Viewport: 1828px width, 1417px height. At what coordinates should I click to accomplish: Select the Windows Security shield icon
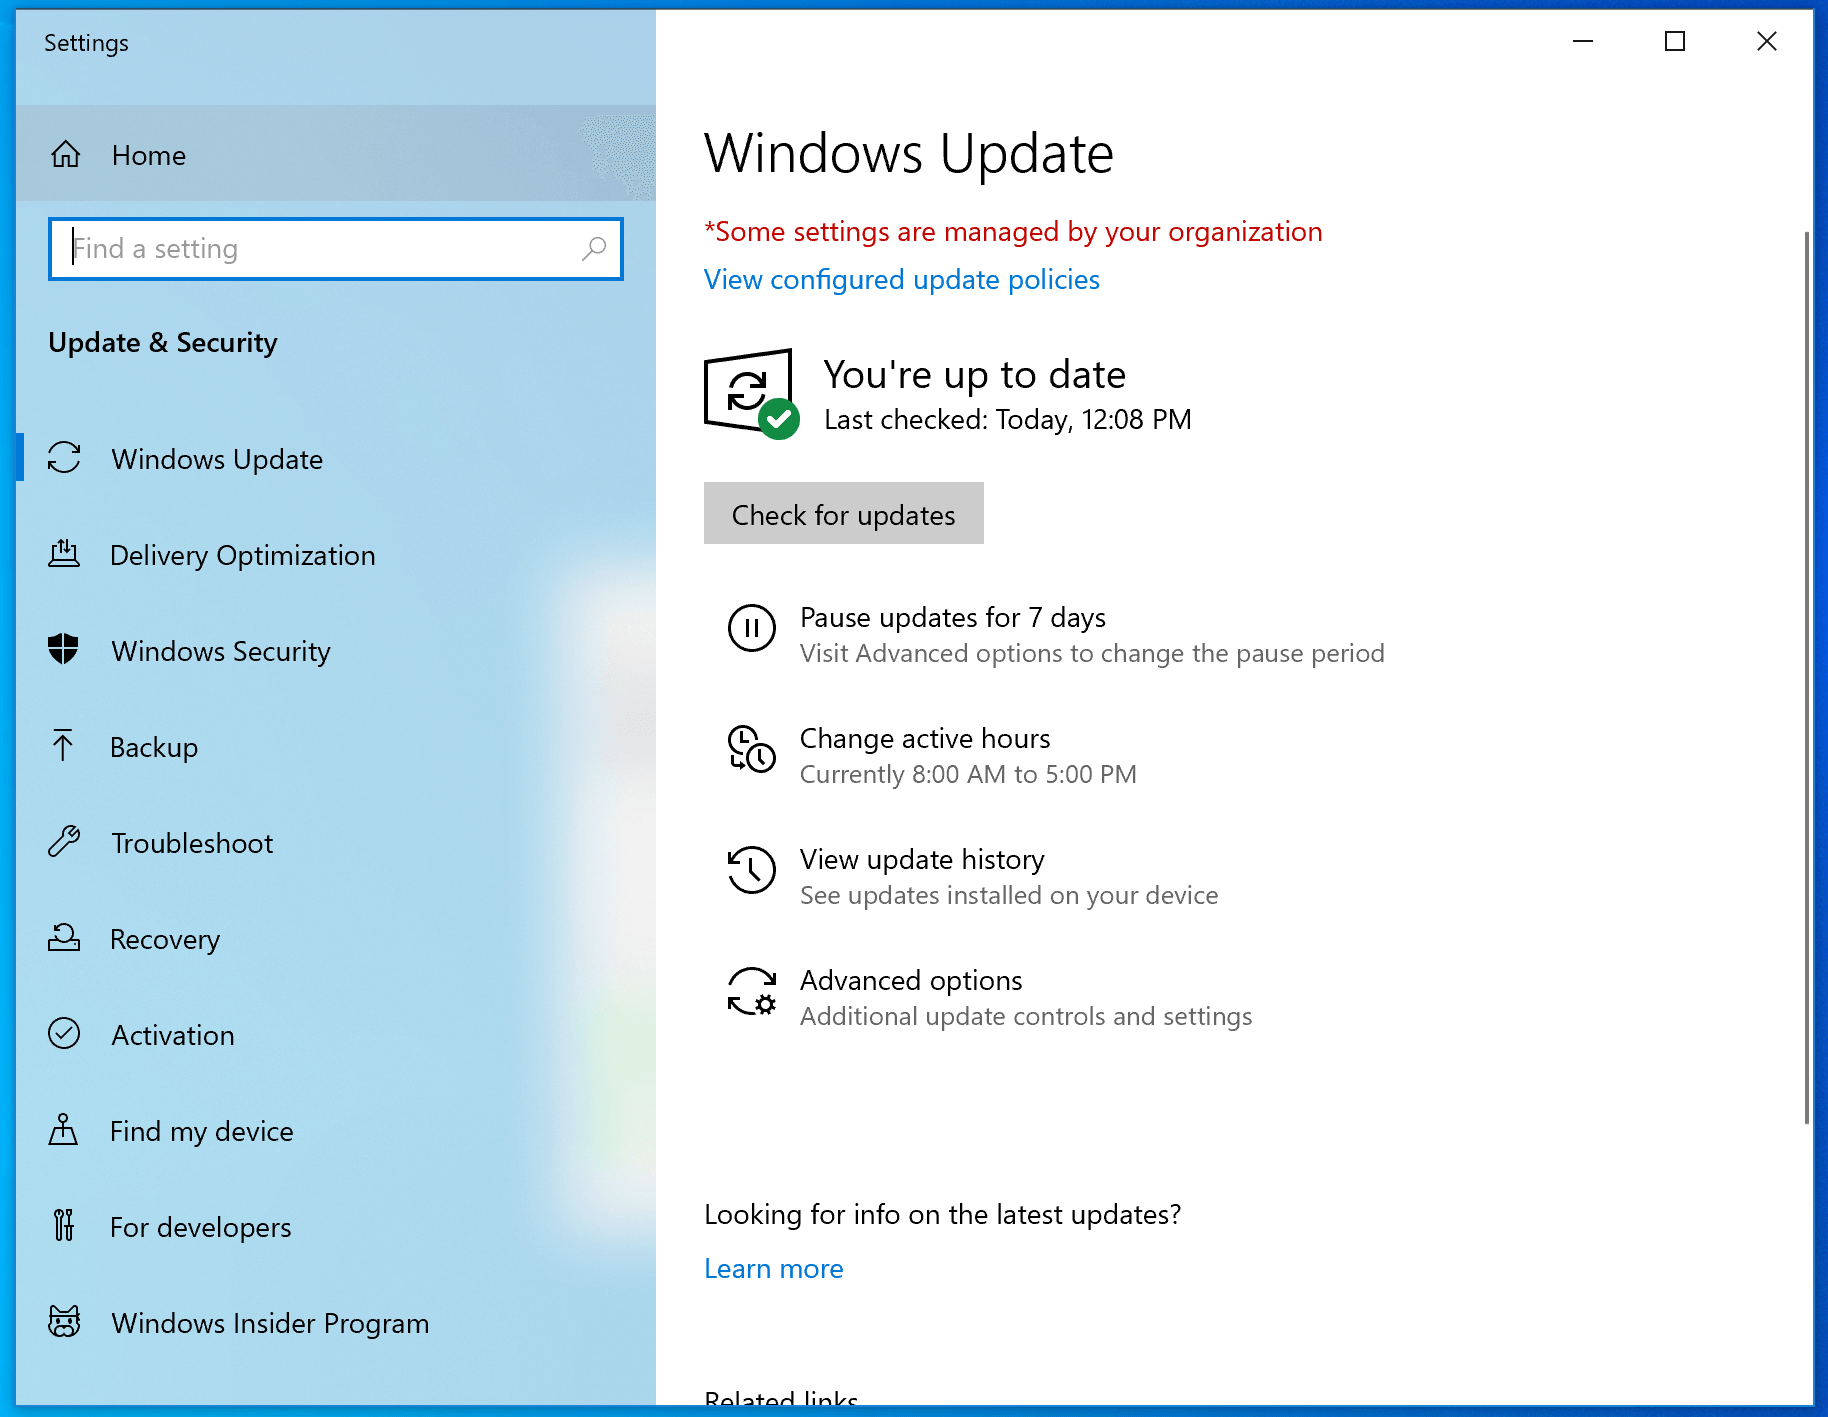click(x=64, y=650)
